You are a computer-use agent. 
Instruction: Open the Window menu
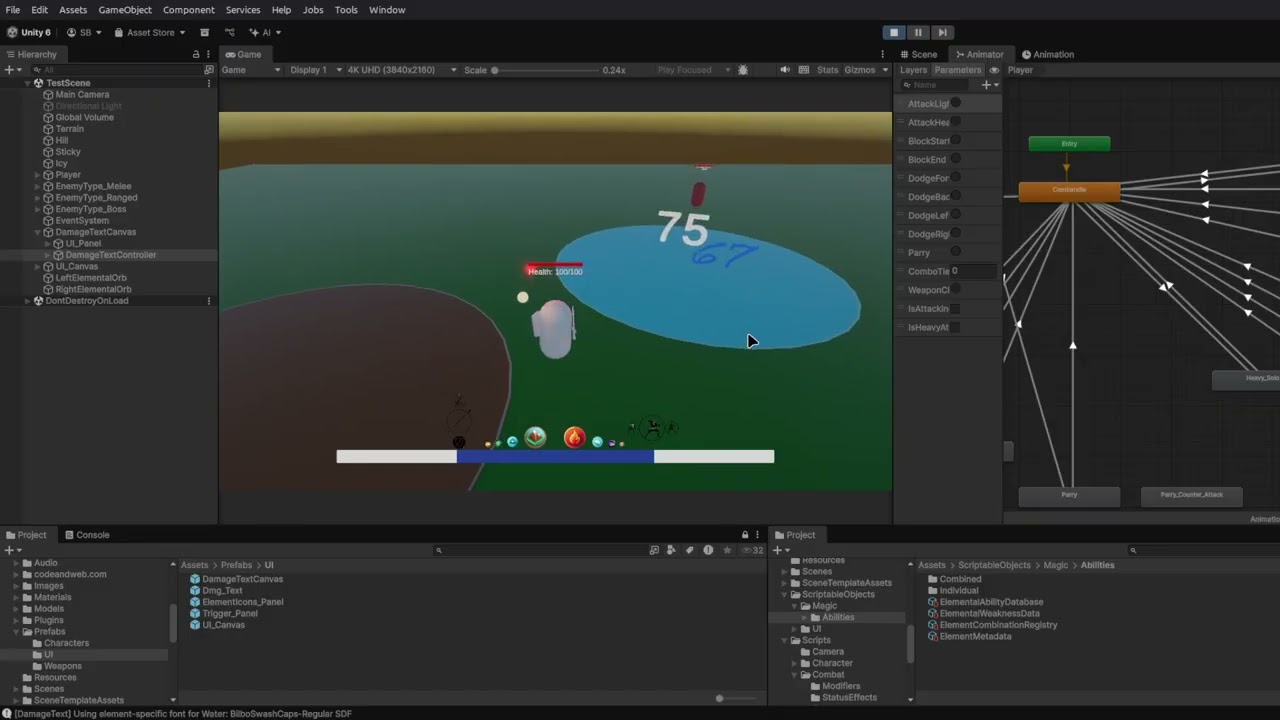pos(387,10)
